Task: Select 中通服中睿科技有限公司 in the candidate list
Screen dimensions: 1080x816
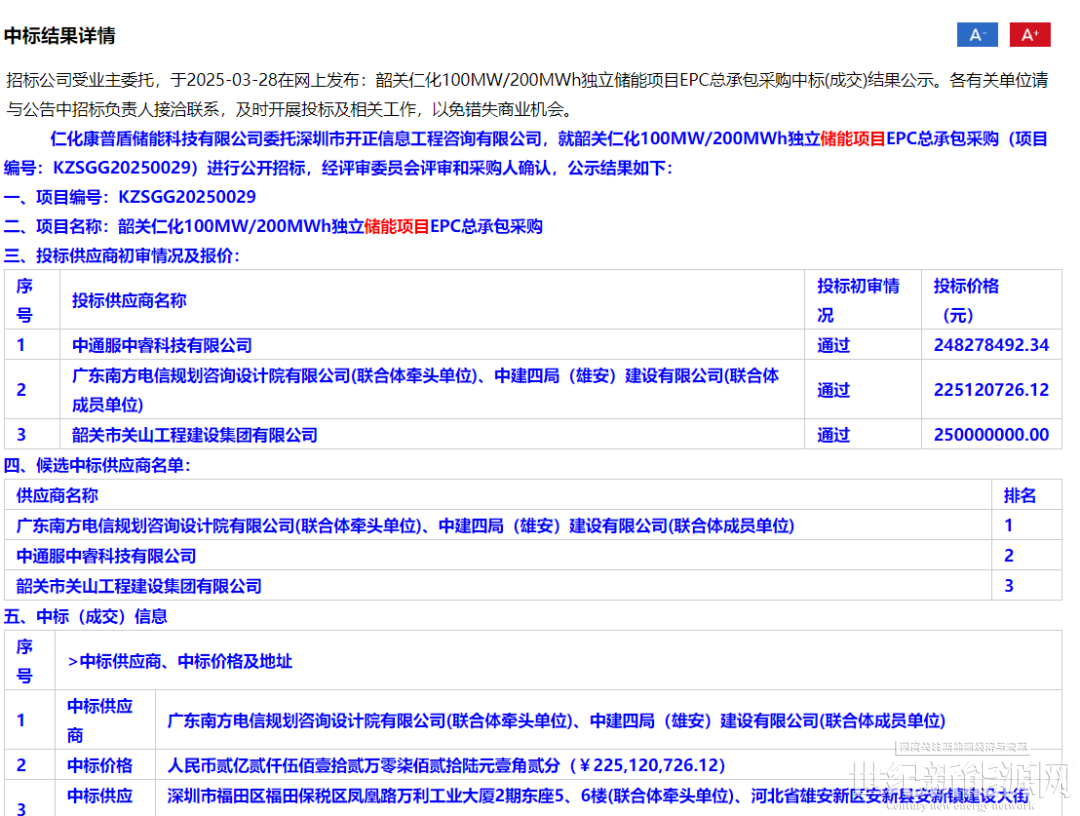Action: (x=106, y=556)
